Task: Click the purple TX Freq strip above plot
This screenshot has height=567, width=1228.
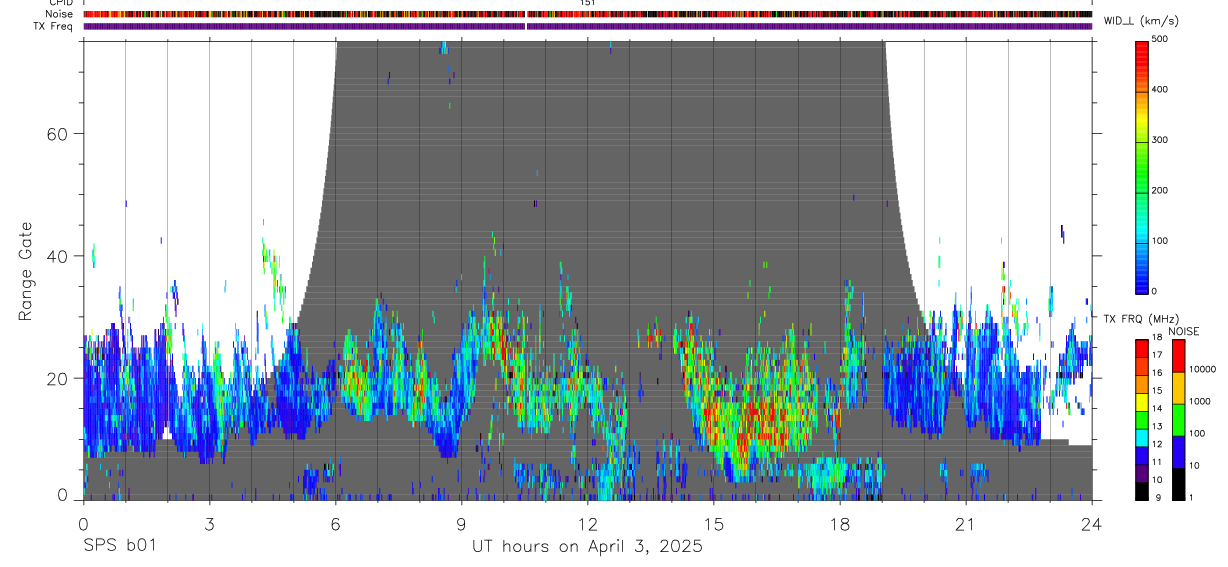Action: point(587,26)
